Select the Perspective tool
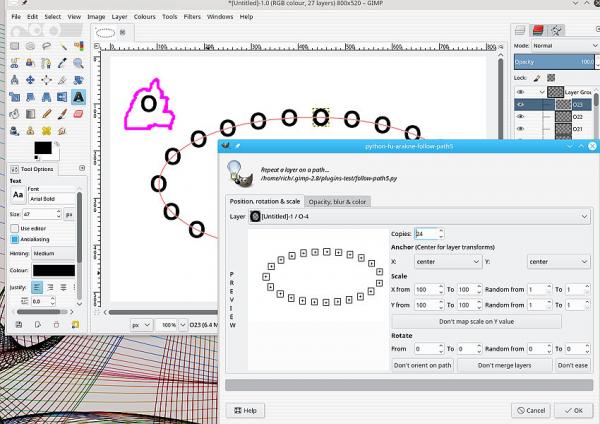Screen dimensions: 600x424 coord(46,97)
